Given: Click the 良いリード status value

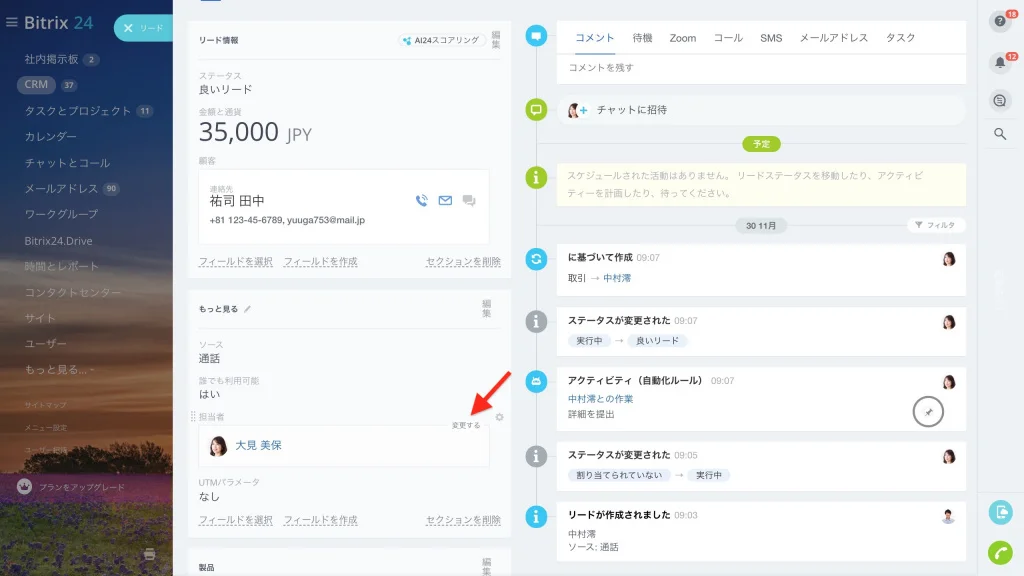Looking at the screenshot, I should [225, 89].
